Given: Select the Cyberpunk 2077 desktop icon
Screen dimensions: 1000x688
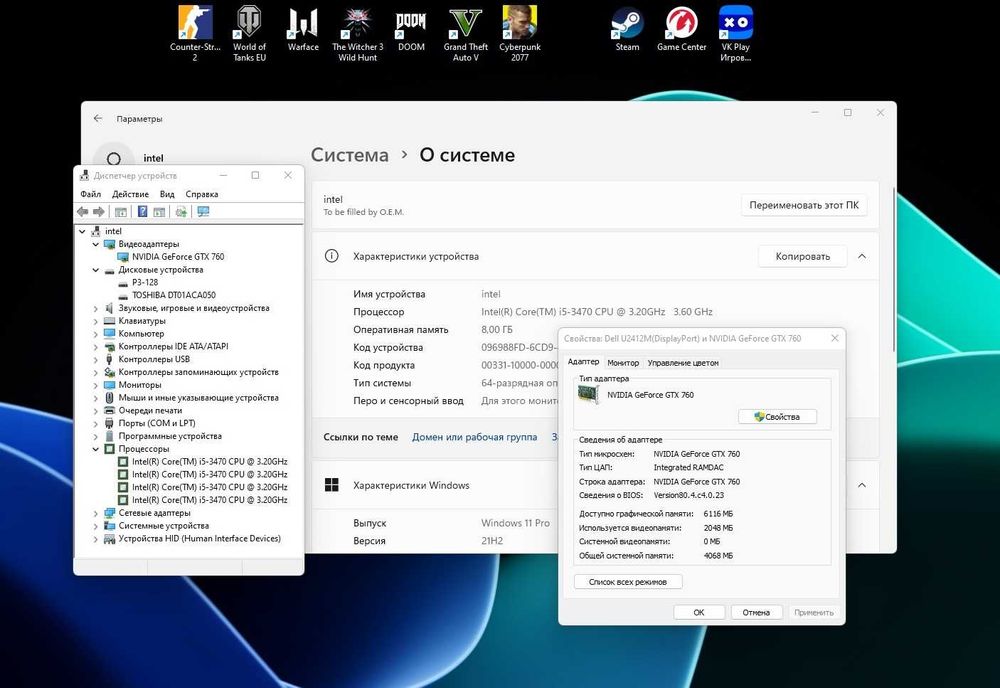Looking at the screenshot, I should coord(520,34).
